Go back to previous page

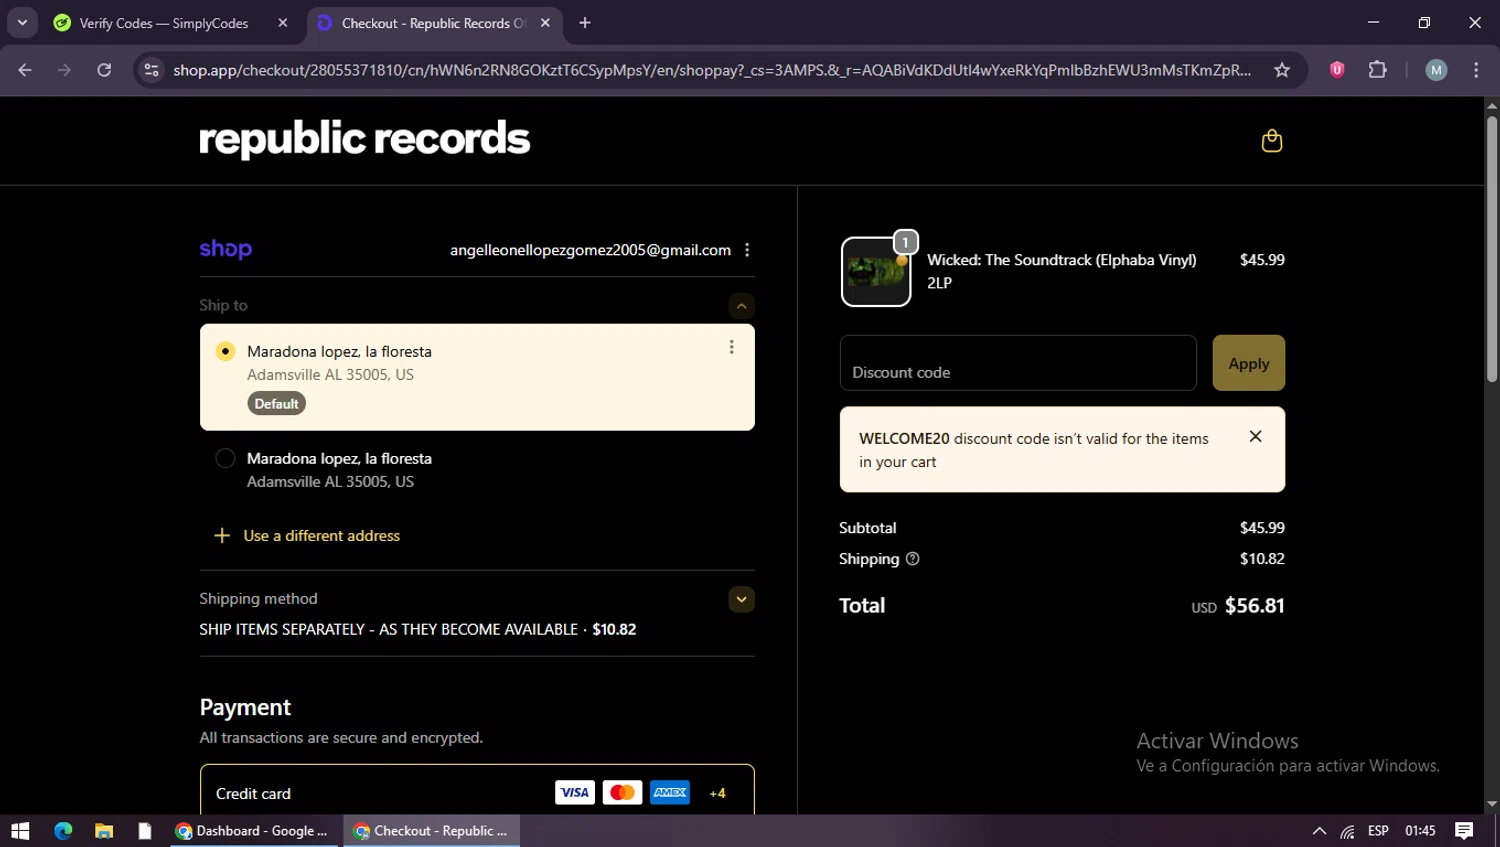tap(25, 70)
